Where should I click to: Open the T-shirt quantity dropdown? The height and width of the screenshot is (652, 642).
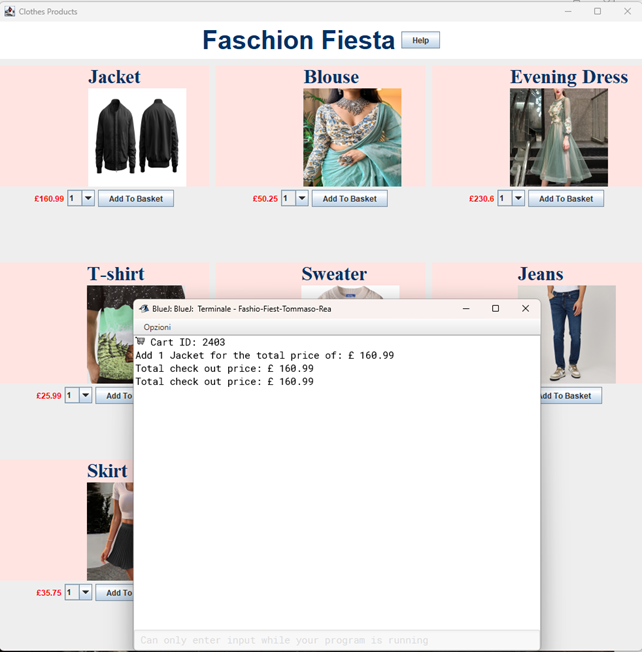85,396
